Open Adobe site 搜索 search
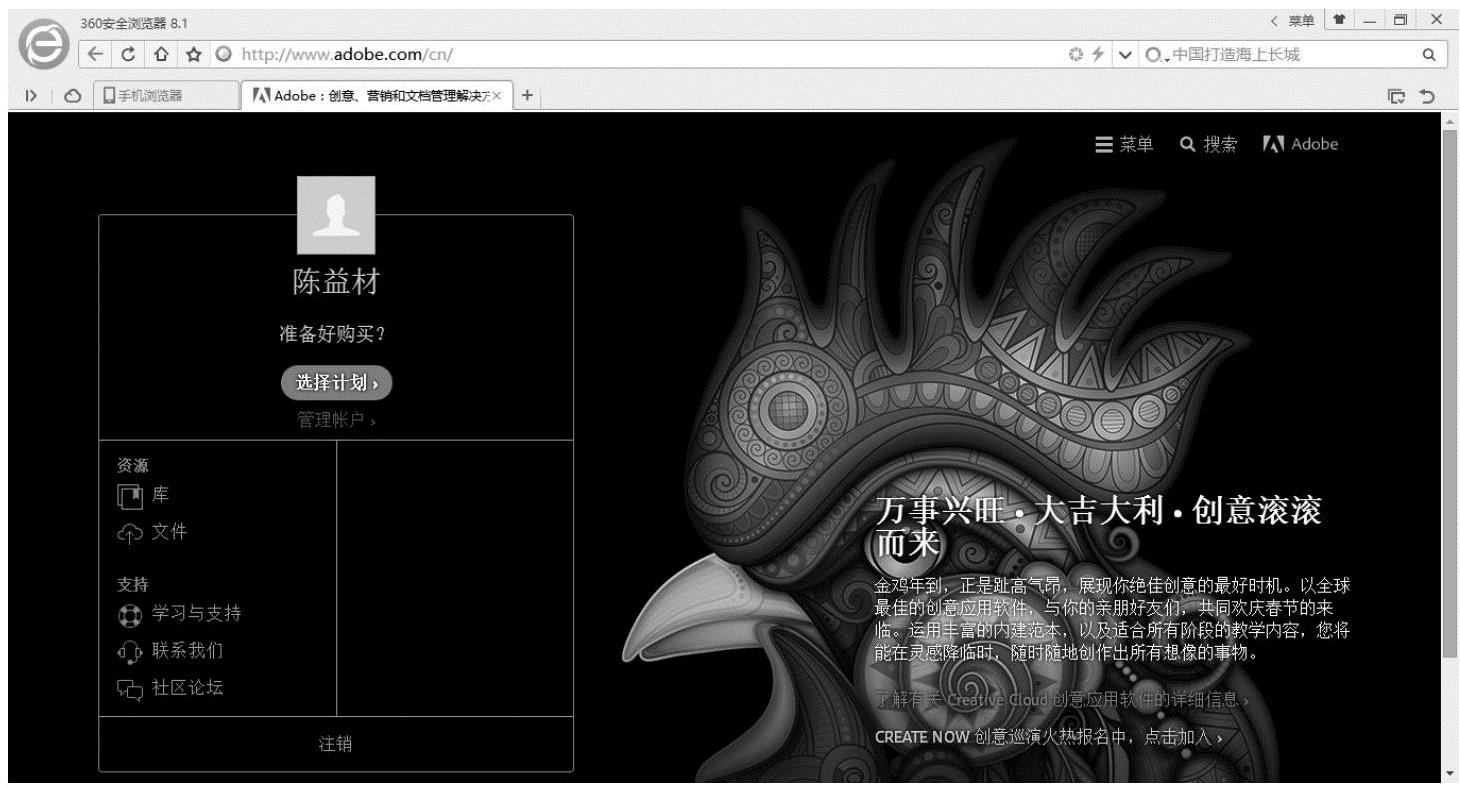This screenshot has height=786, width=1460. pos(1208,144)
